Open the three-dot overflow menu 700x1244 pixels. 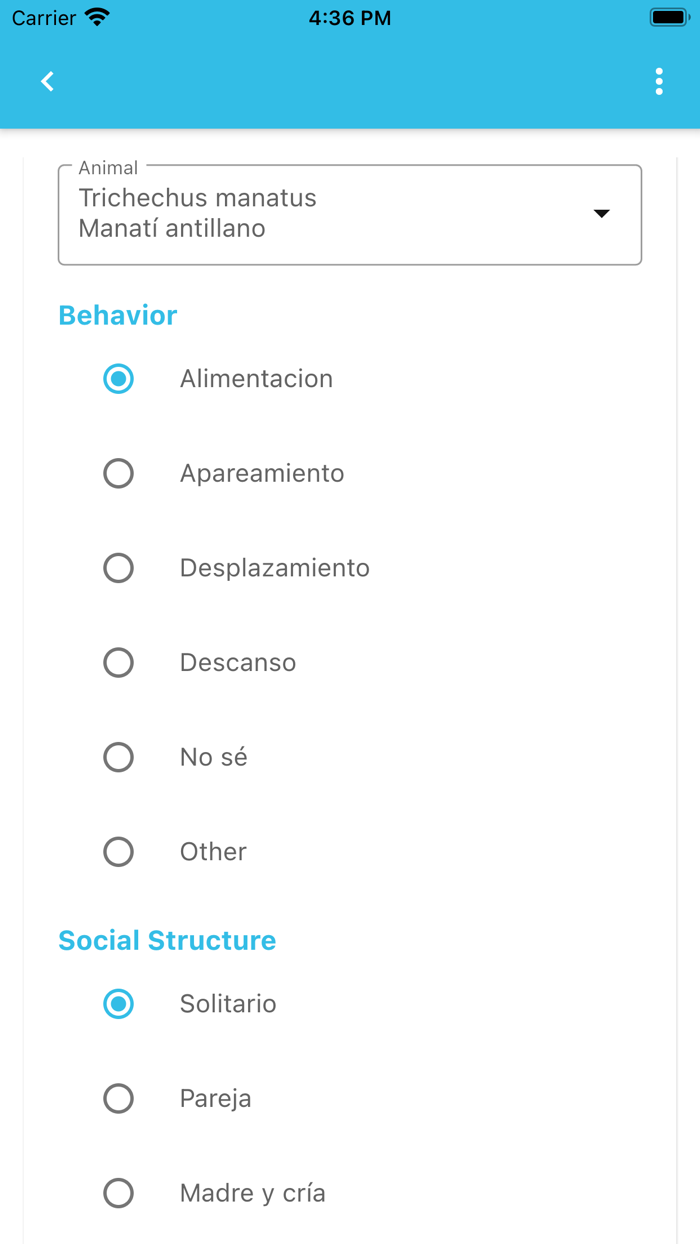click(659, 82)
